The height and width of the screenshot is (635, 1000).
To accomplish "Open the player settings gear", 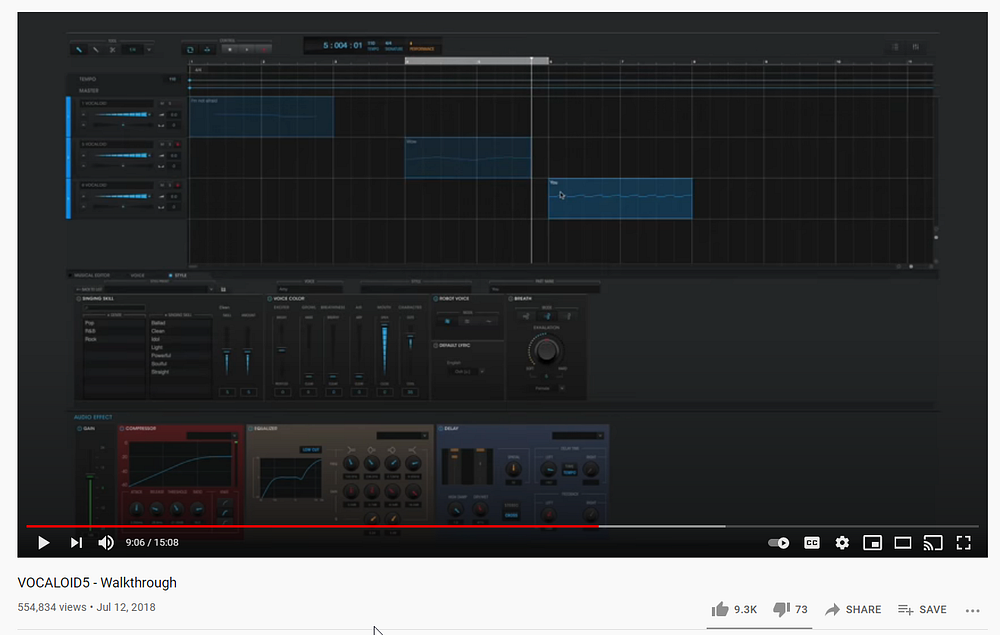I will (x=842, y=543).
